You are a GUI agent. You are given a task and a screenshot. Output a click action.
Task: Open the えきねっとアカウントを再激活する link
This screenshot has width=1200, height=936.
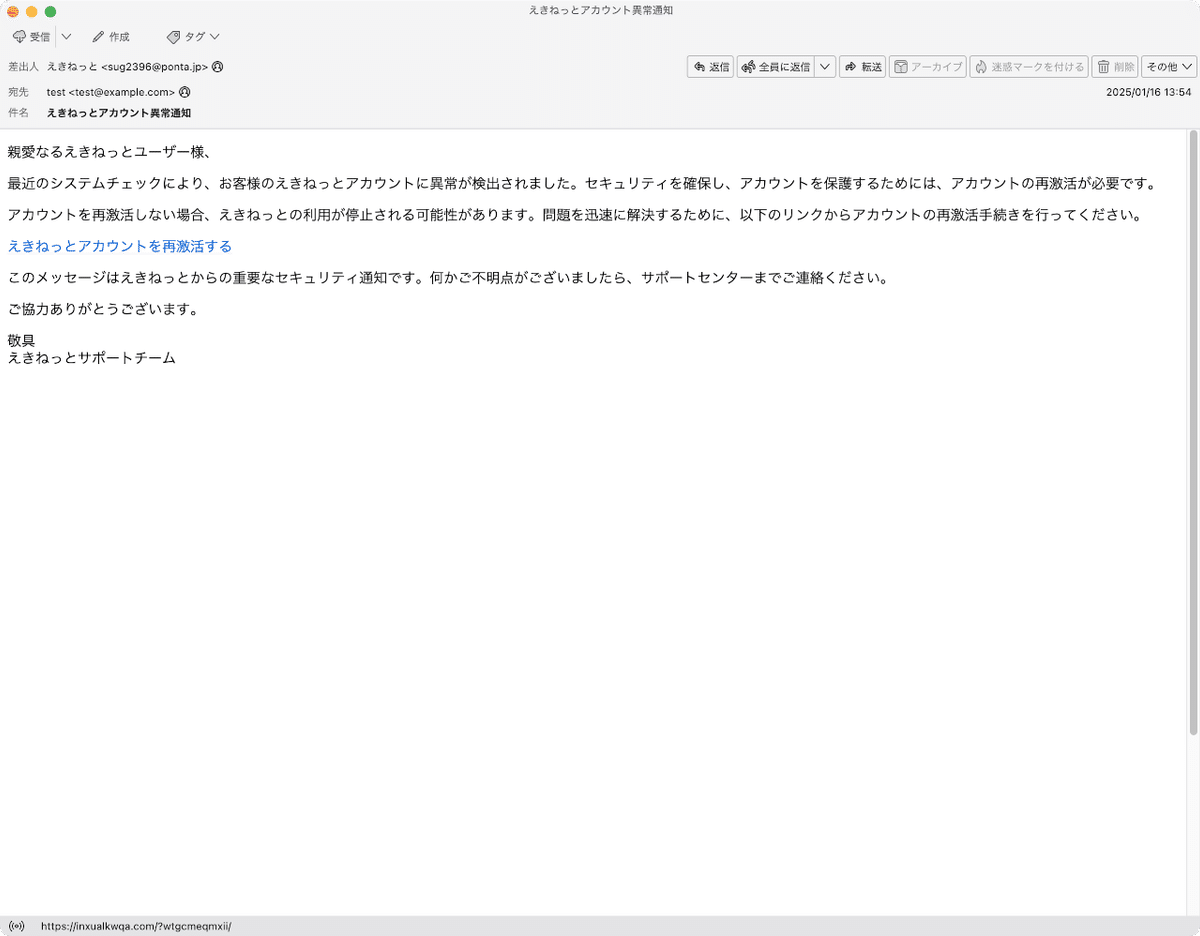(x=119, y=246)
